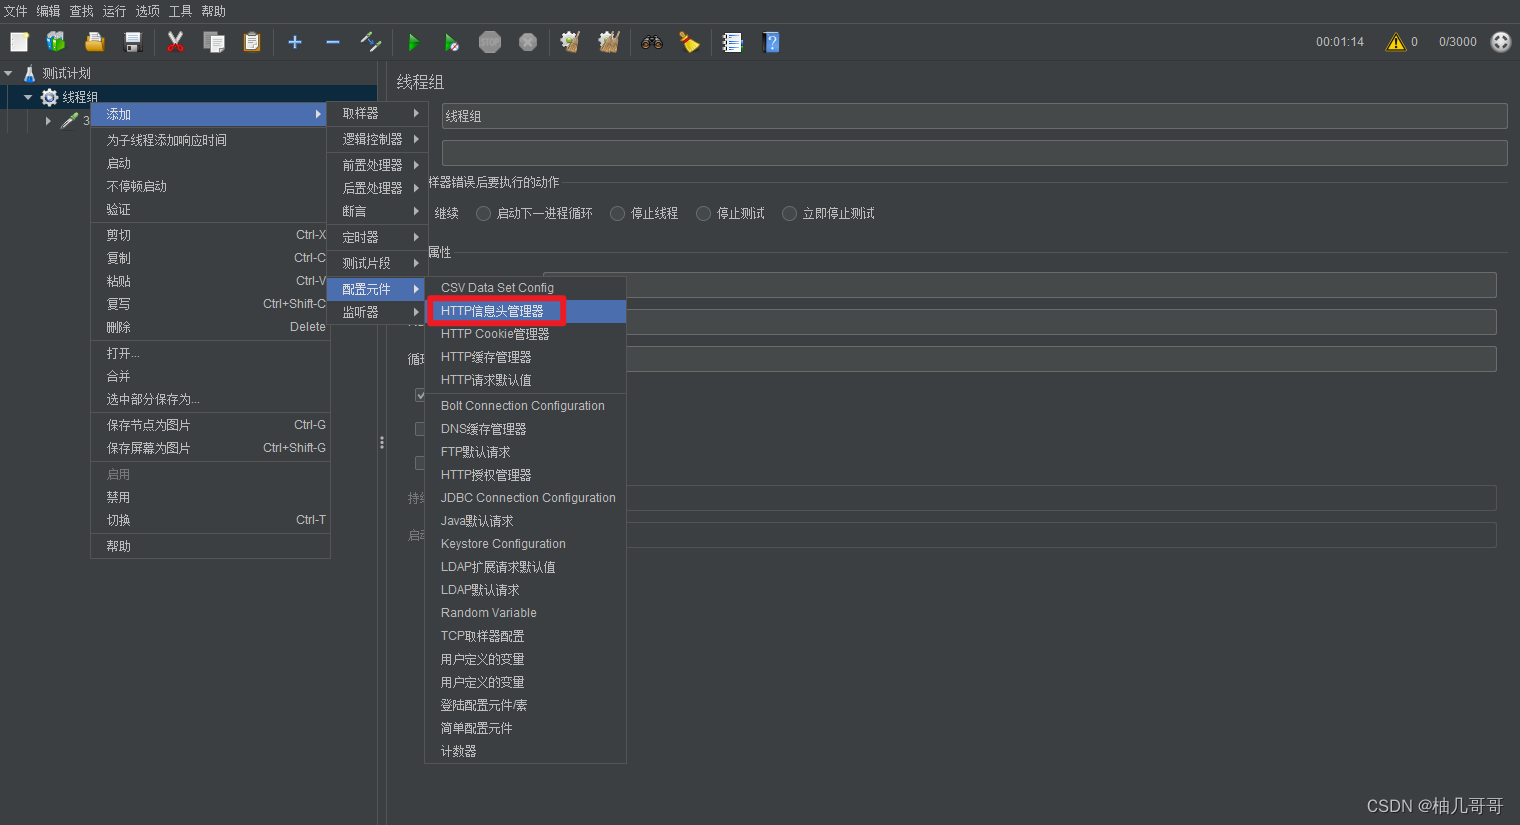Click Start without pauses icon
The height and width of the screenshot is (825, 1520).
pos(451,42)
